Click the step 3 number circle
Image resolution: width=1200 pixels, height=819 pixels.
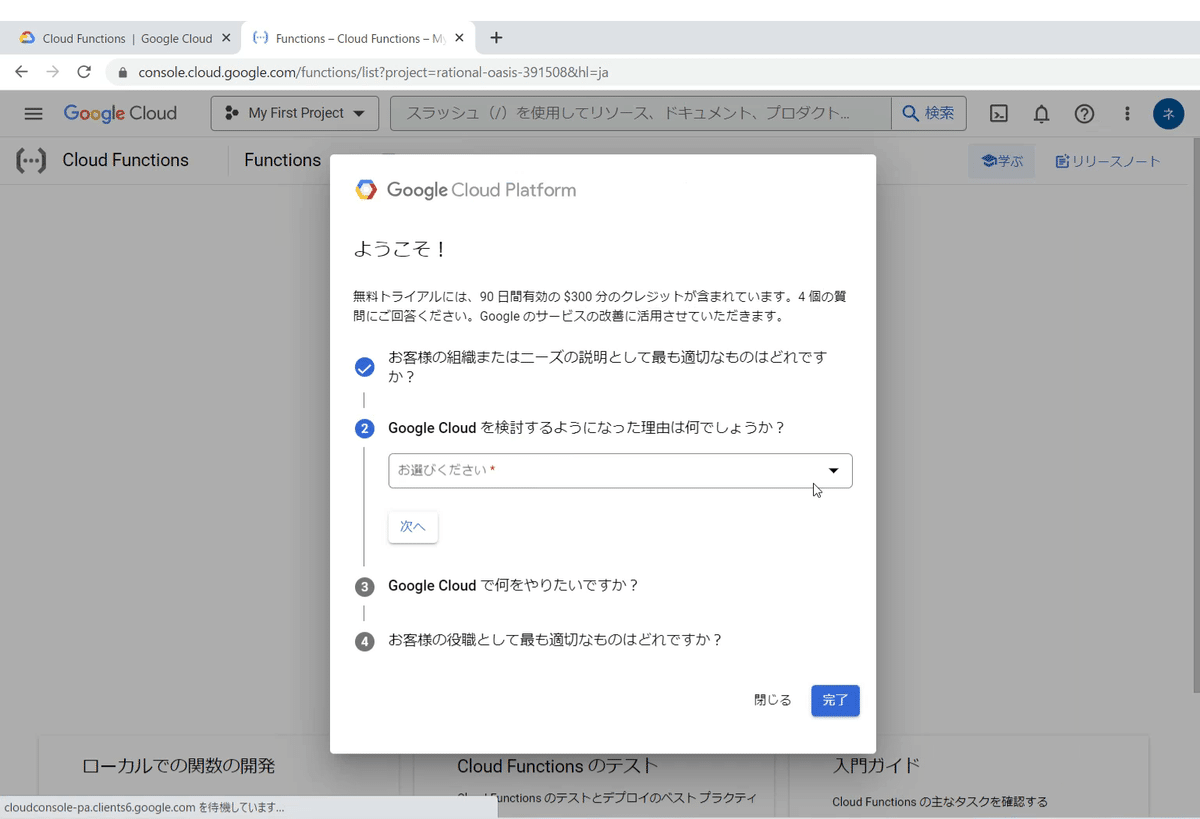tap(365, 586)
